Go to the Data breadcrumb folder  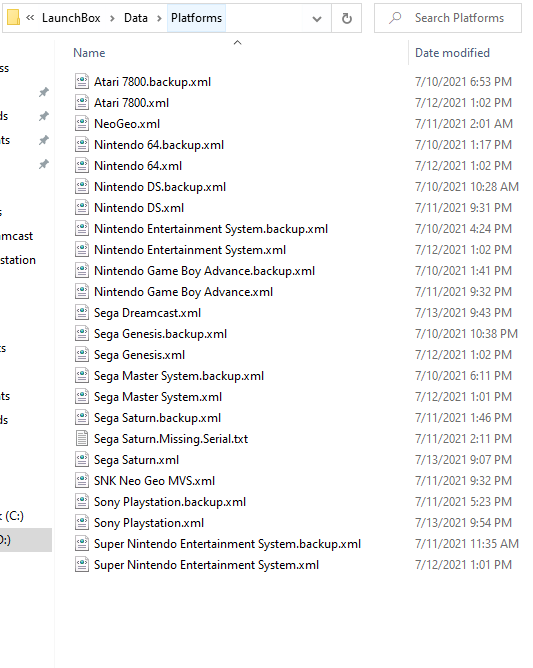pyautogui.click(x=136, y=18)
